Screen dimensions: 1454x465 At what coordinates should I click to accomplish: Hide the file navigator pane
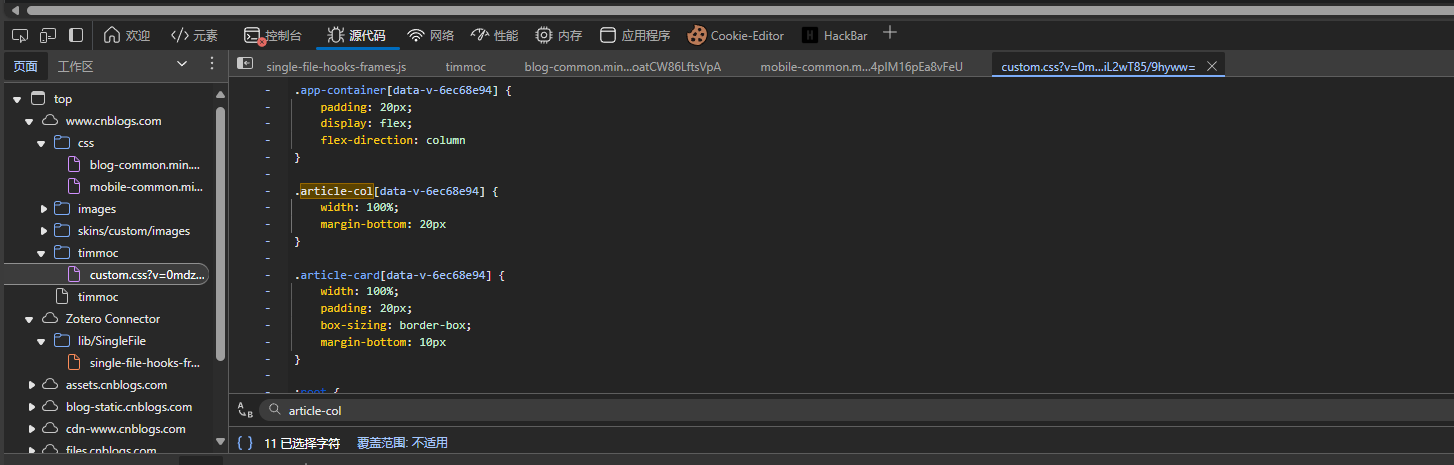pos(245,63)
